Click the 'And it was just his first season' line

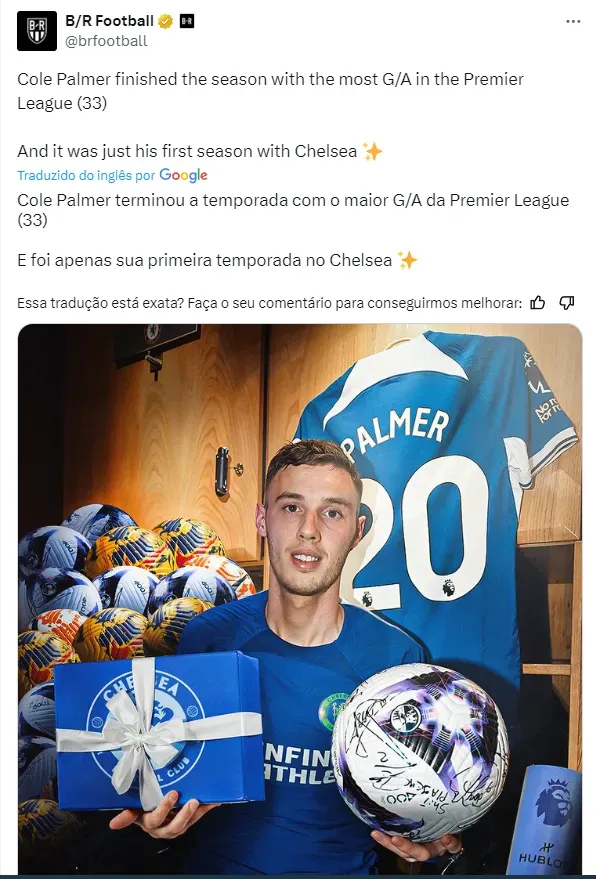click(187, 151)
